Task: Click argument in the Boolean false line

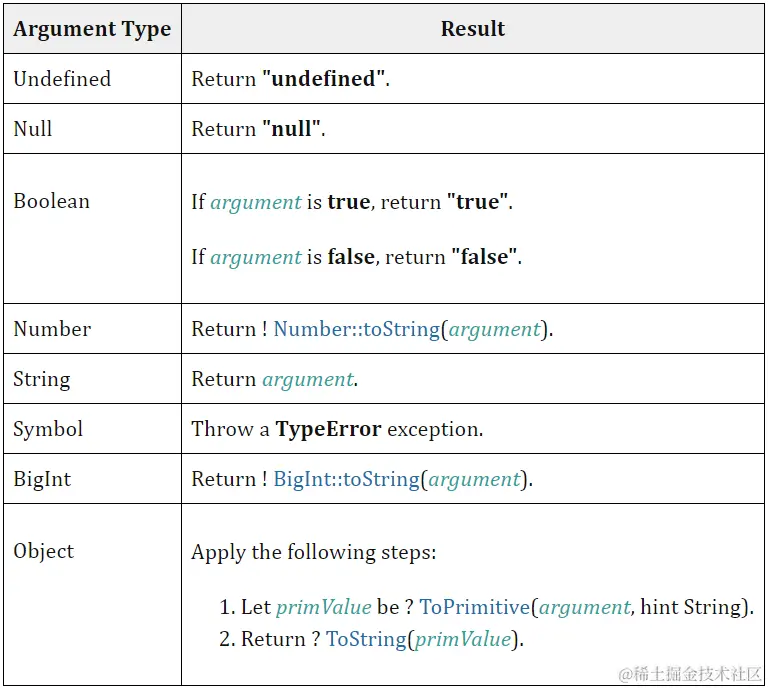Action: [x=256, y=257]
